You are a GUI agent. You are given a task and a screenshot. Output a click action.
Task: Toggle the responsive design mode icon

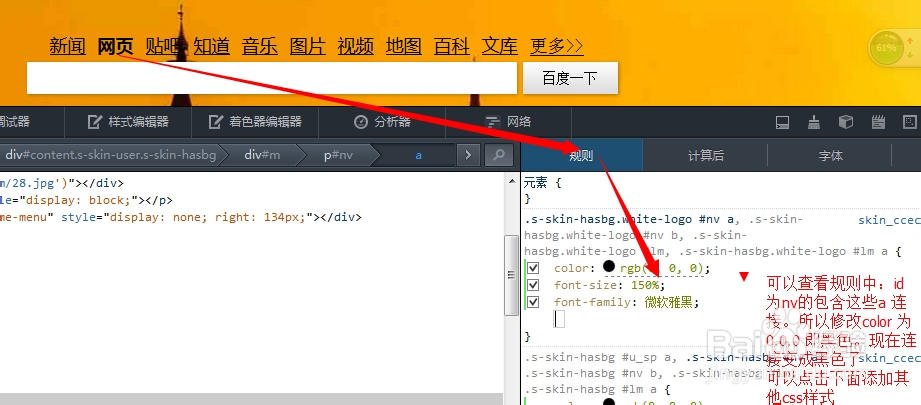click(x=909, y=122)
